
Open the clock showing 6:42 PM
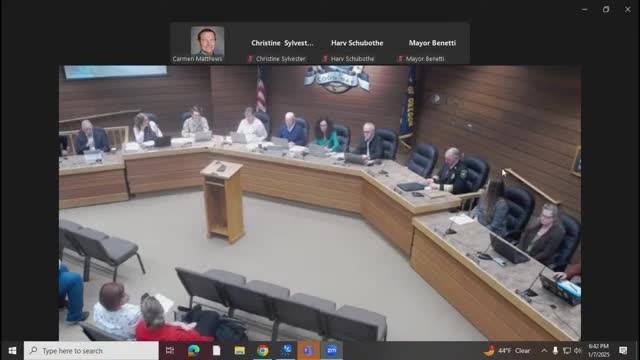pyautogui.click(x=598, y=351)
